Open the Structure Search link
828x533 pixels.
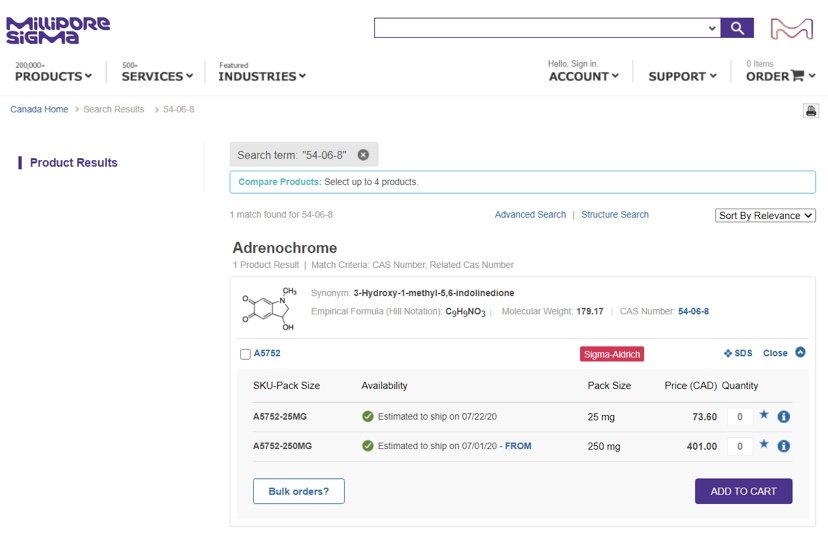[x=615, y=215]
